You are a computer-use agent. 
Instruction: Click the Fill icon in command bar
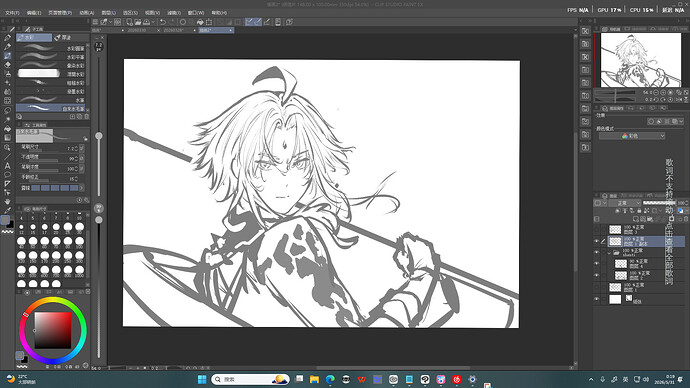coord(200,22)
